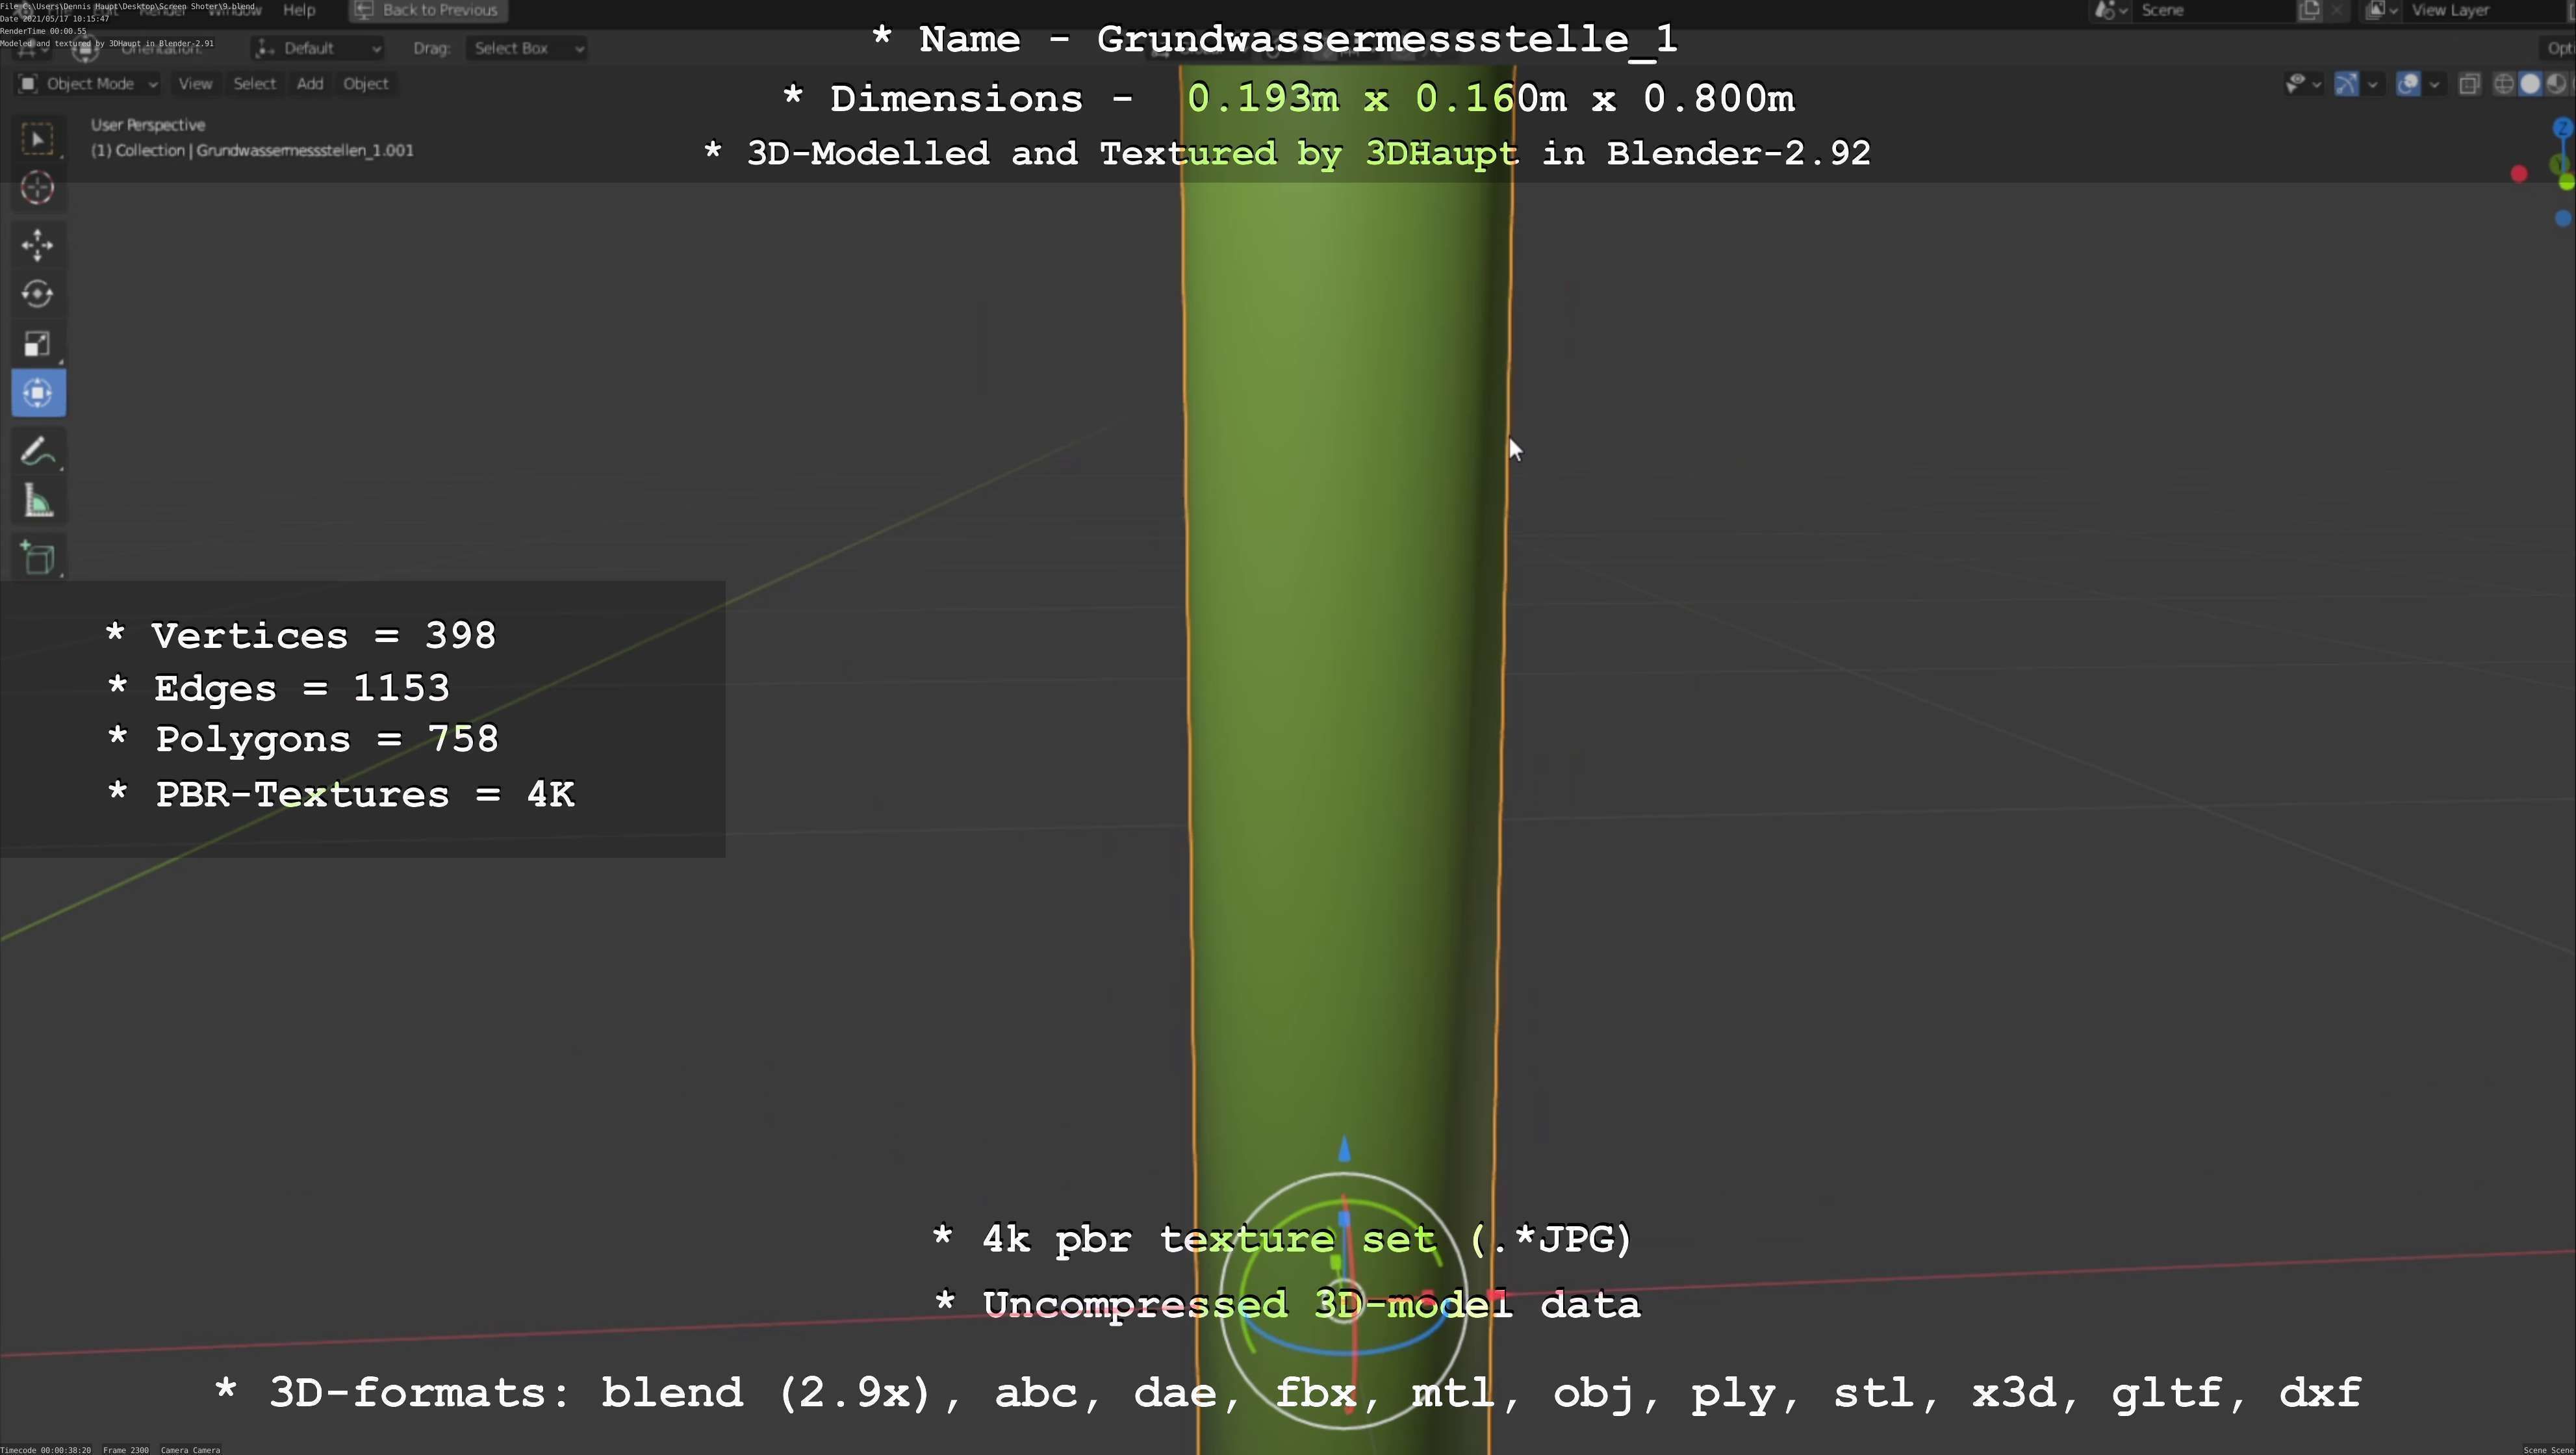
Task: Open the scene browse icon dropdown
Action: tap(2111, 10)
